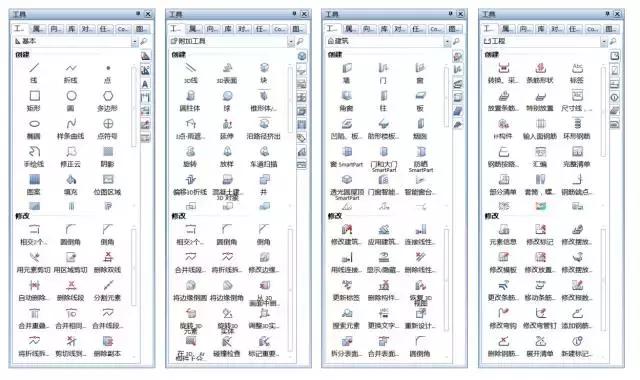Choose the 手绘线 freehand line tool
The height and width of the screenshot is (380, 640).
(x=34, y=157)
